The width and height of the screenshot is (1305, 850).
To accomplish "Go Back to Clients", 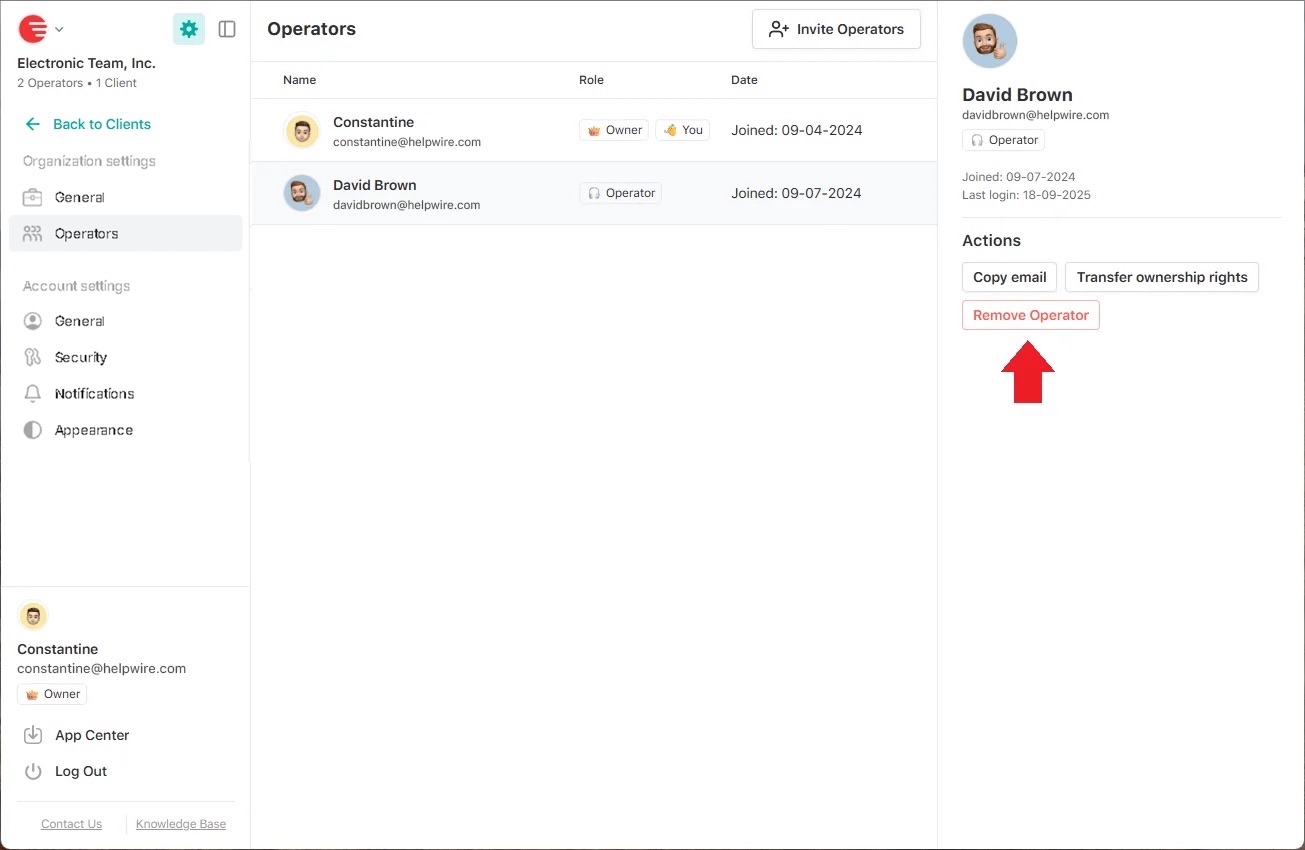I will pyautogui.click(x=87, y=124).
